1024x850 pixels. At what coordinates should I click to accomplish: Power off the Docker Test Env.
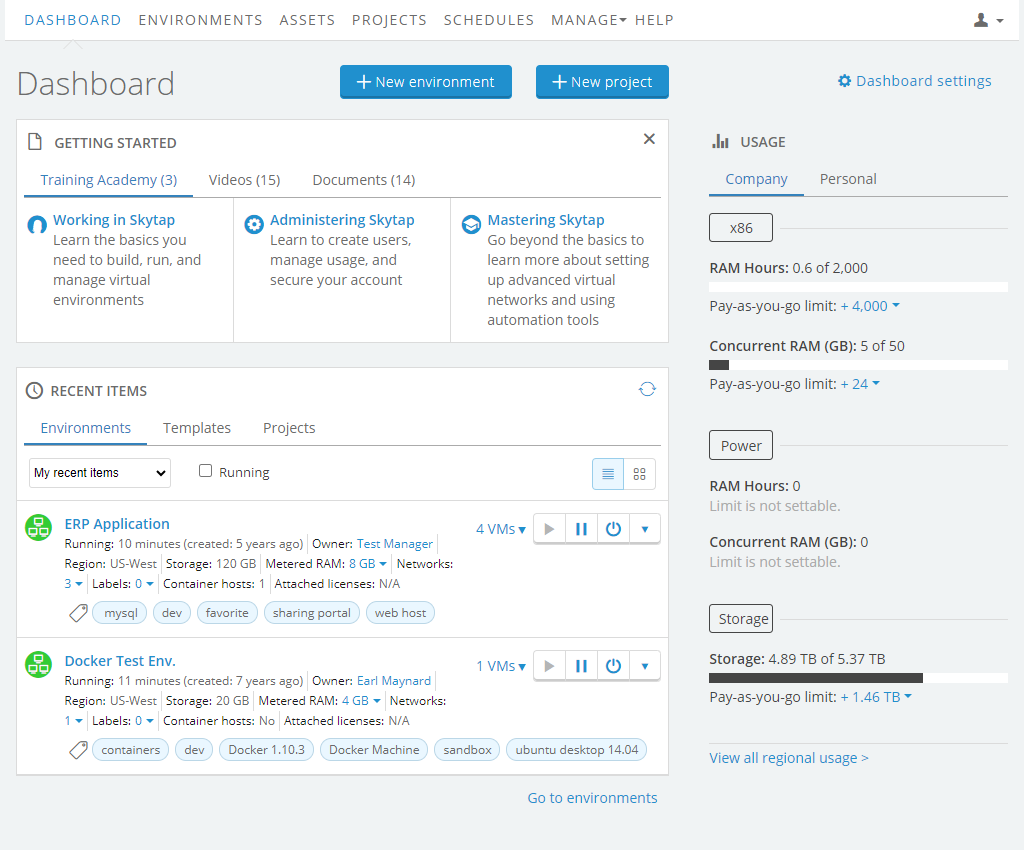tap(613, 666)
